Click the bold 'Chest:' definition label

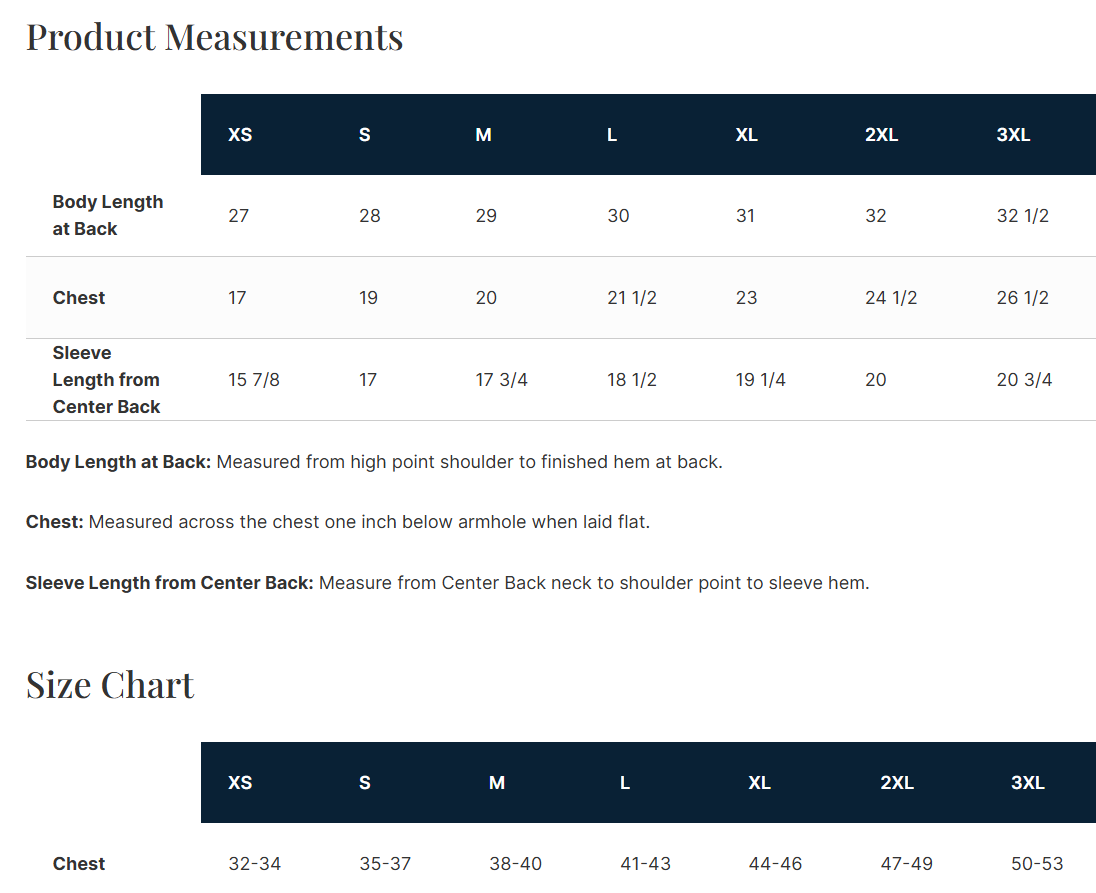pyautogui.click(x=54, y=522)
